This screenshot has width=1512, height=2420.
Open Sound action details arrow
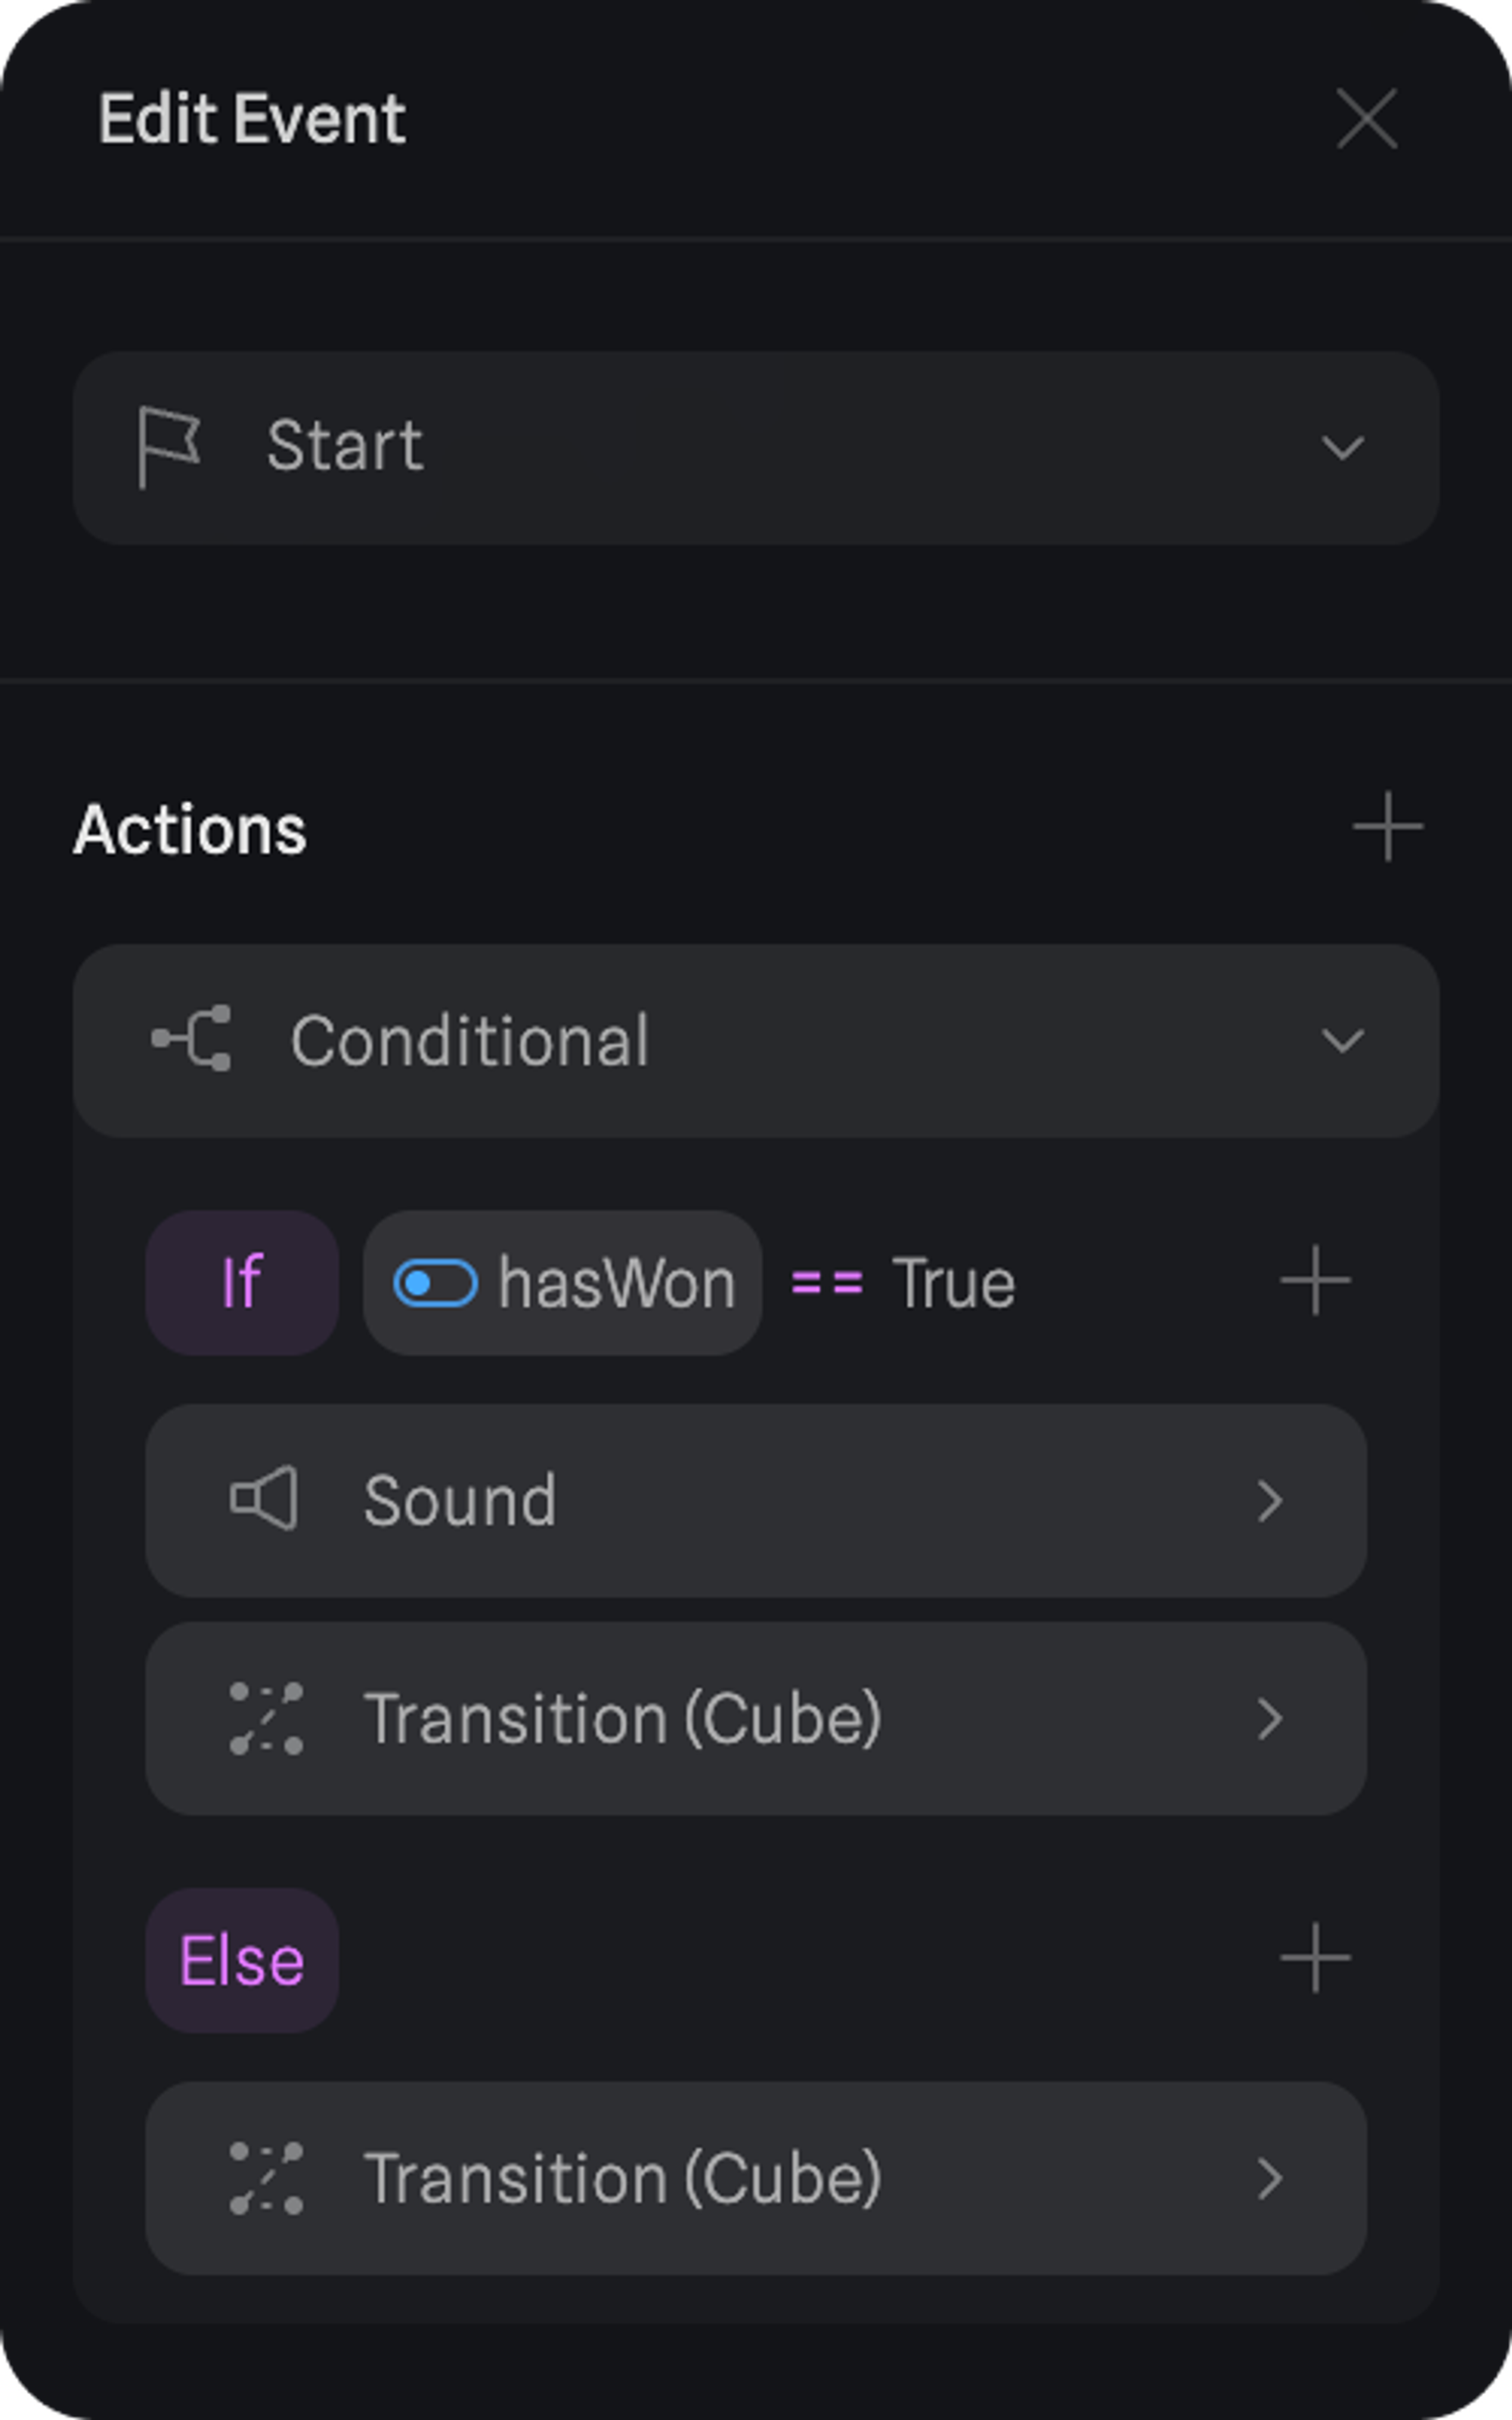point(1269,1501)
